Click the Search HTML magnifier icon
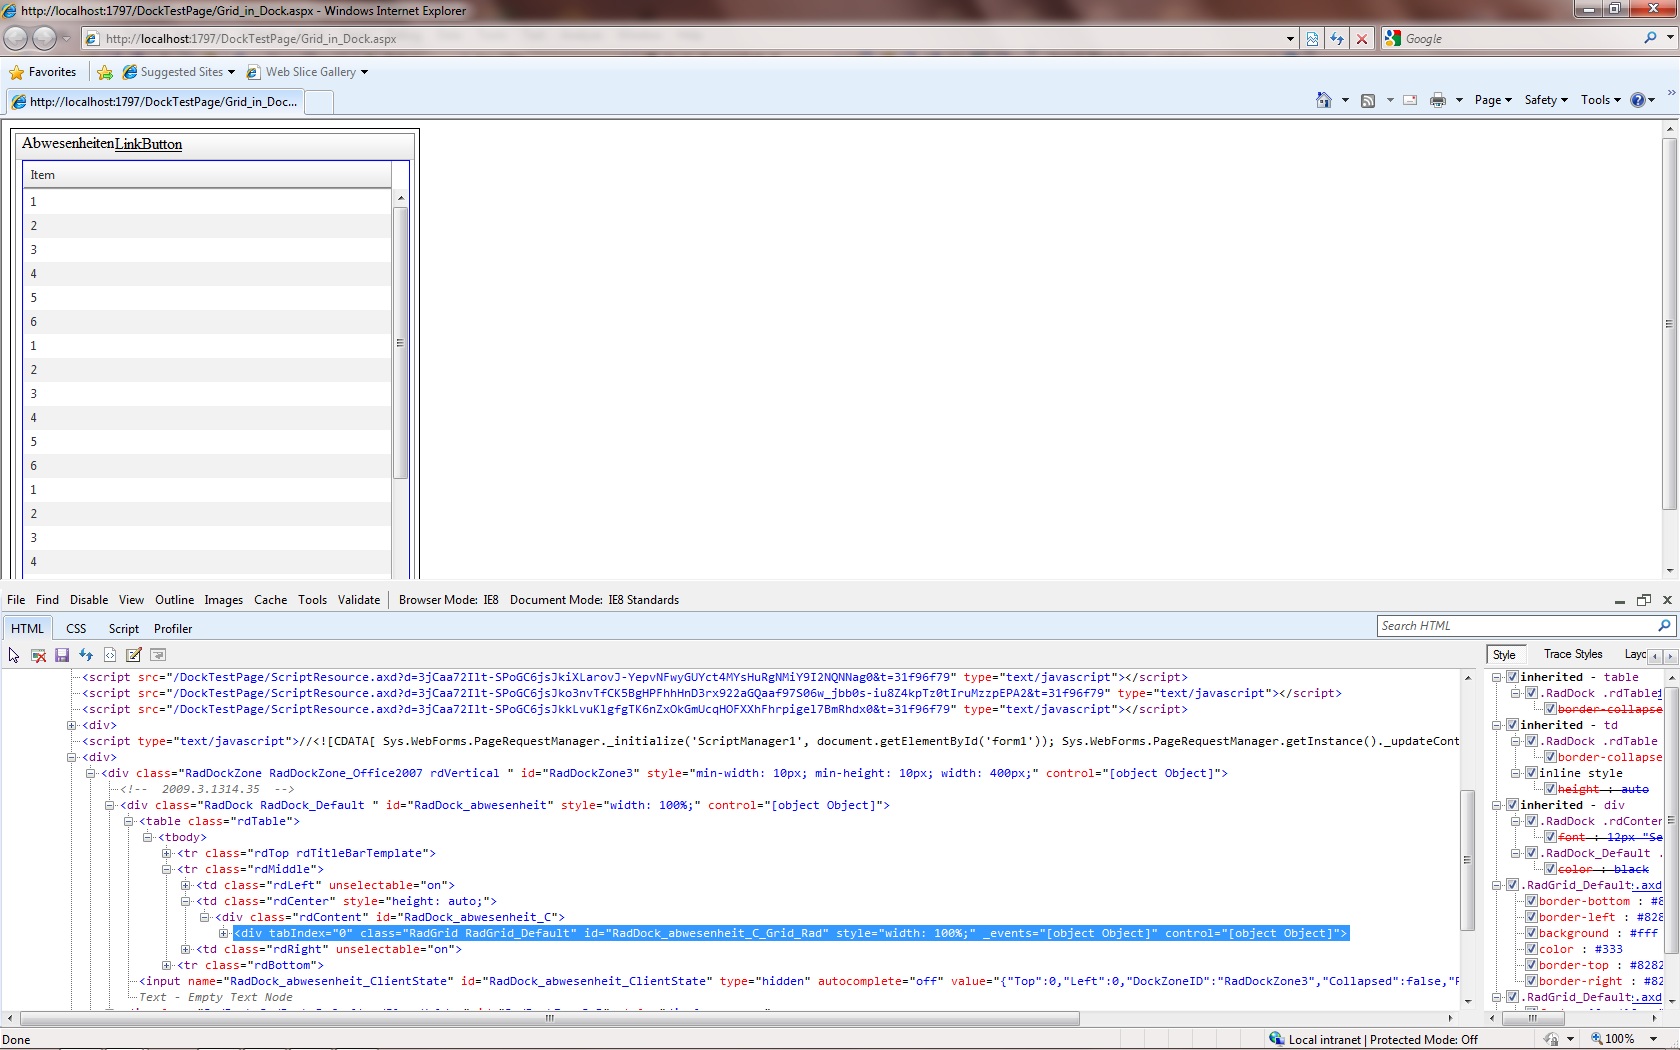Viewport: 1680px width, 1050px height. click(1664, 626)
